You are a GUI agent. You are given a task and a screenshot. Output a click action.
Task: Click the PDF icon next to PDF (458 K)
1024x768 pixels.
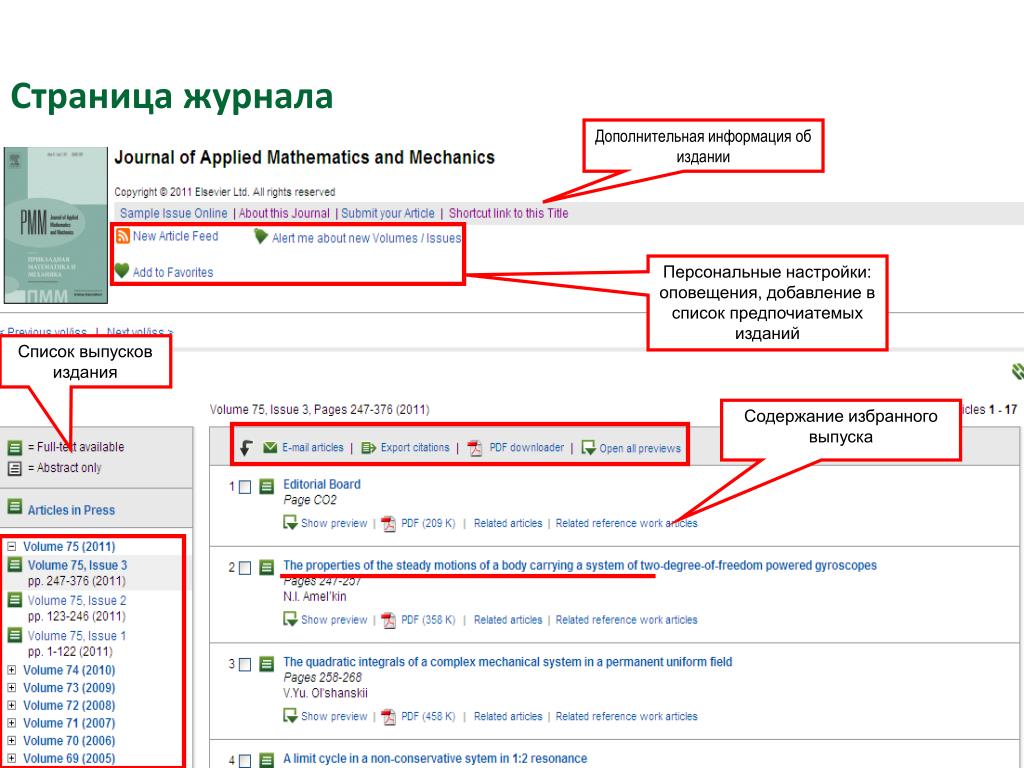(389, 717)
